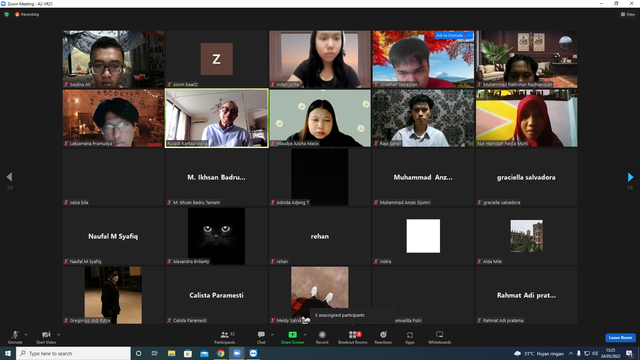Select Nur Hamidah Panca Murti's tile
Screen dimensions: 640x360
click(527, 118)
